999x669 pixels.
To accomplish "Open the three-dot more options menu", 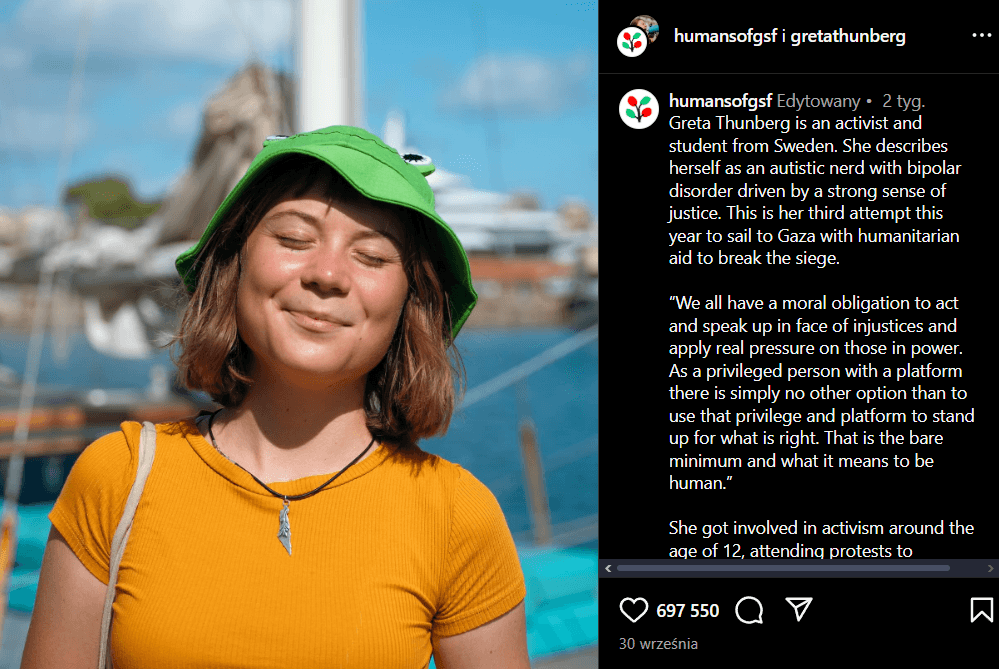I will pyautogui.click(x=981, y=36).
